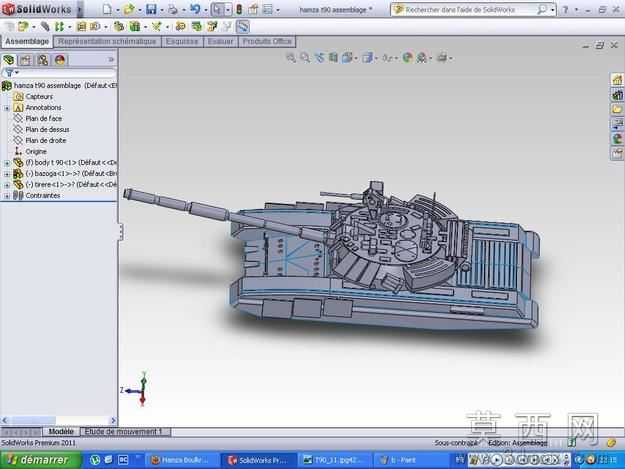This screenshot has width=625, height=469.
Task: Click the tree filter funnel icon
Action: pos(9,73)
